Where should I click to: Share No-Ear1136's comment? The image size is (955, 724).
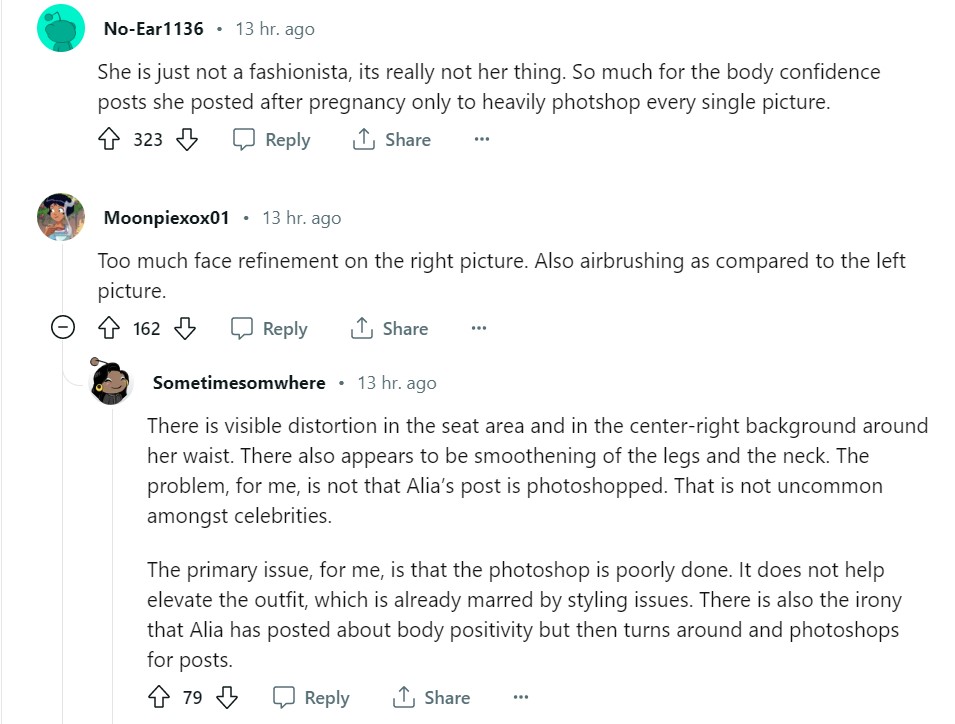point(392,140)
